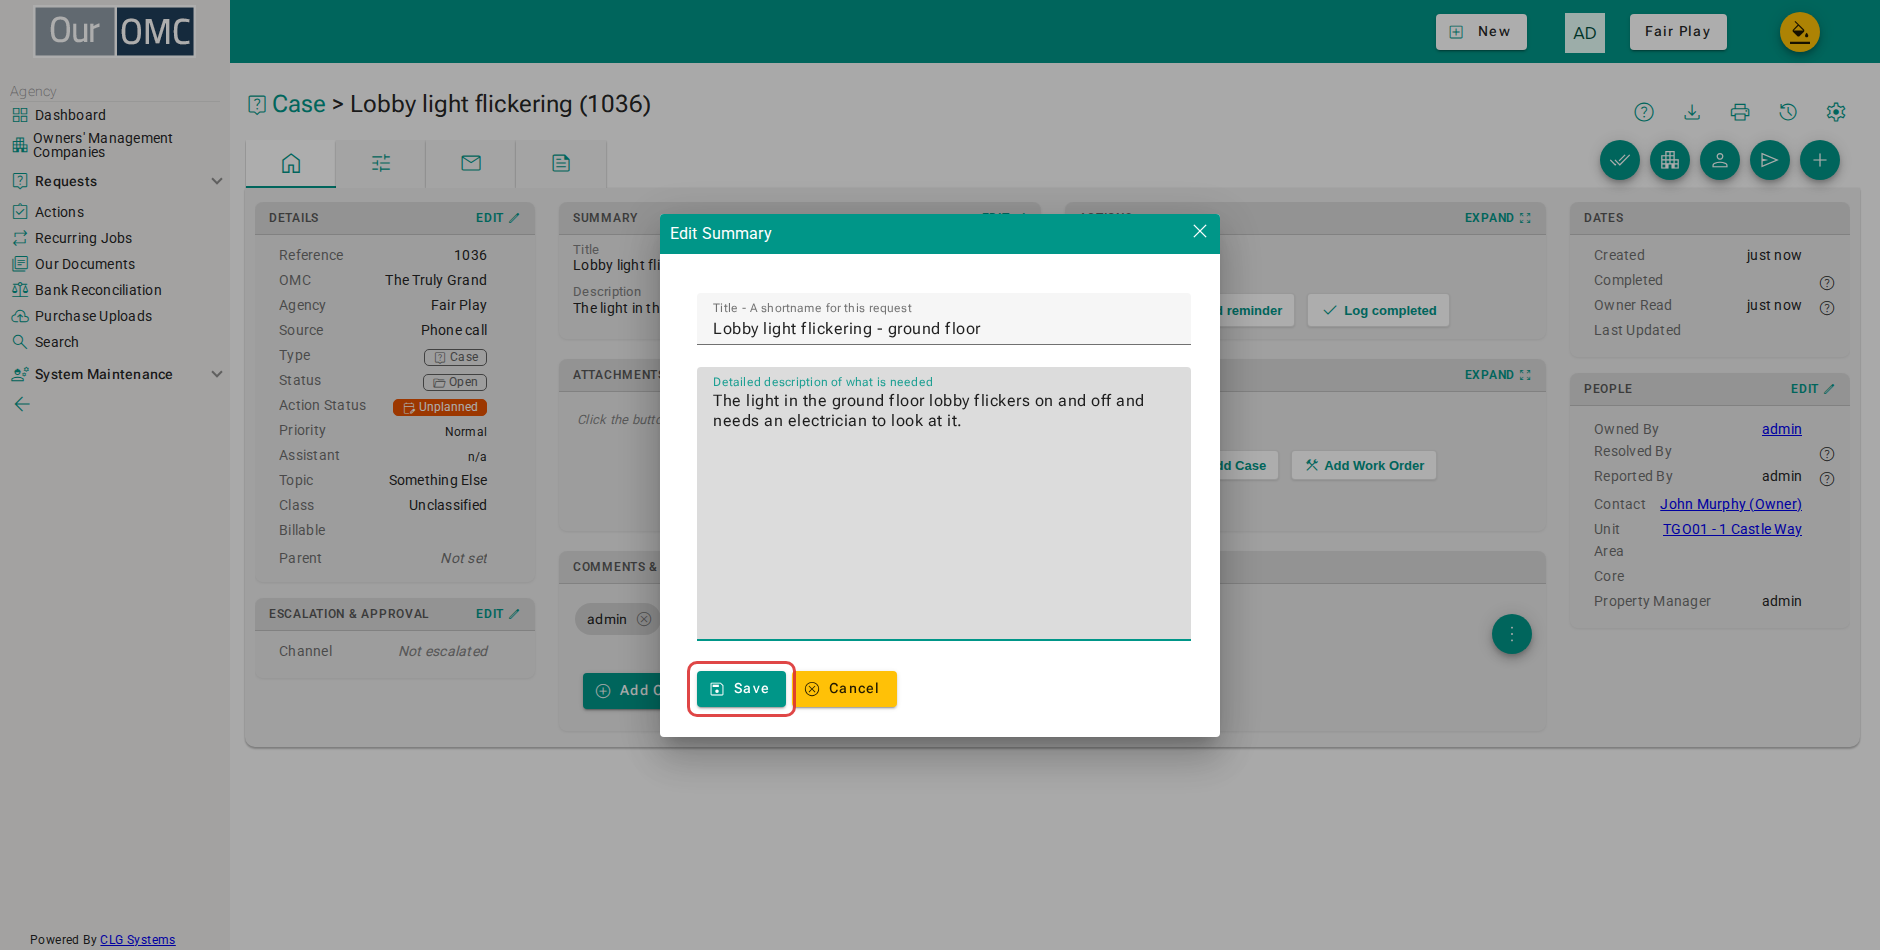
Task: Click the plus round action button
Action: pyautogui.click(x=1820, y=160)
